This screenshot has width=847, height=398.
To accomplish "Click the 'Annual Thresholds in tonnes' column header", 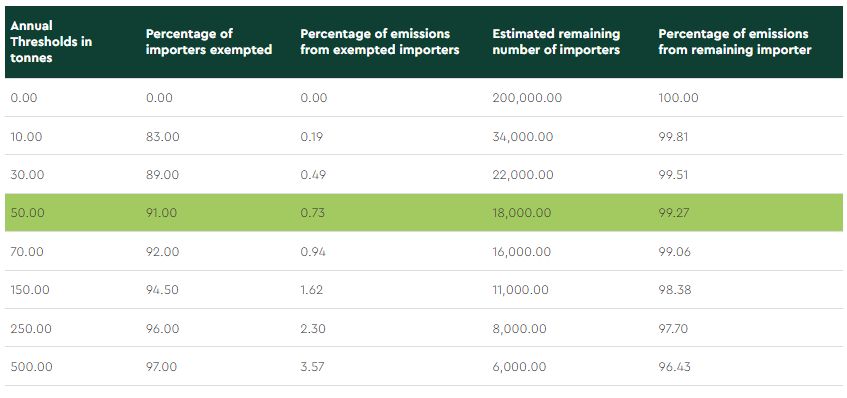I will [x=51, y=42].
